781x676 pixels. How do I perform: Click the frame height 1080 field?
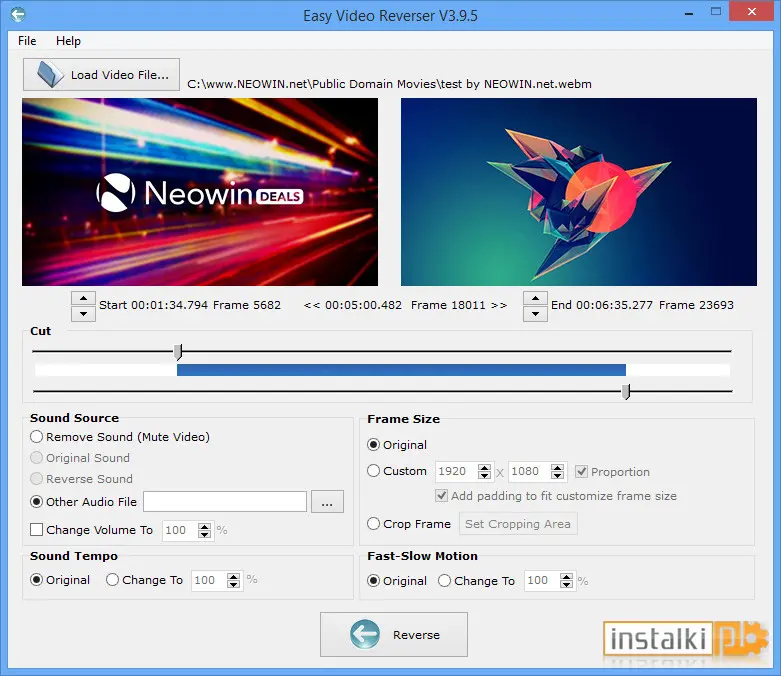[529, 471]
